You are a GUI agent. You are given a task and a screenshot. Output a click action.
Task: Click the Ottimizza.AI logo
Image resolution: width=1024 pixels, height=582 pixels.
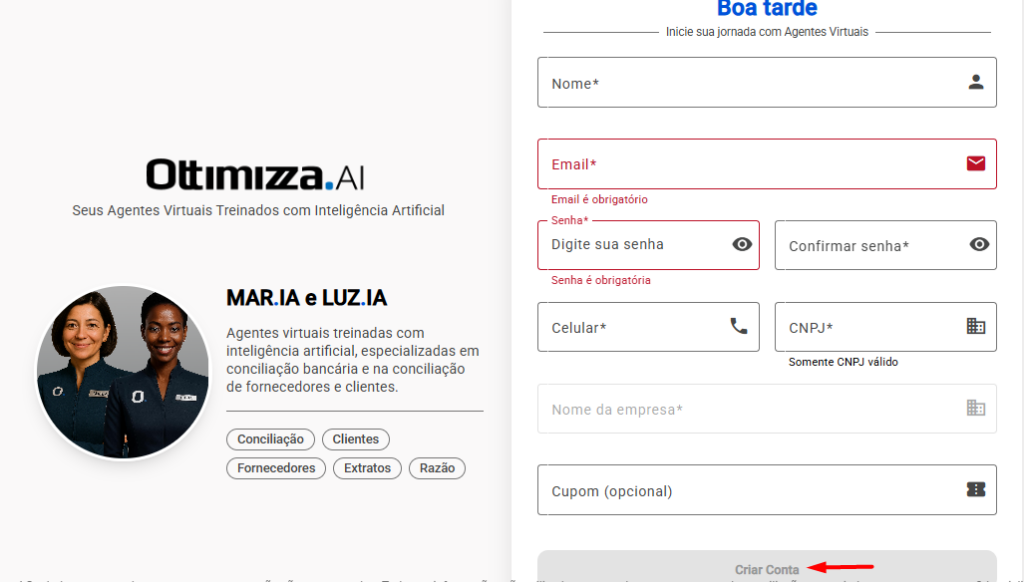tap(256, 175)
